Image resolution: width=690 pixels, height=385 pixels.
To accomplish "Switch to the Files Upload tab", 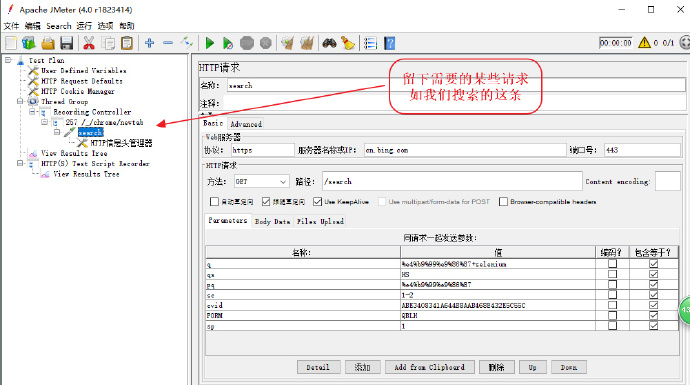I will click(x=320, y=221).
